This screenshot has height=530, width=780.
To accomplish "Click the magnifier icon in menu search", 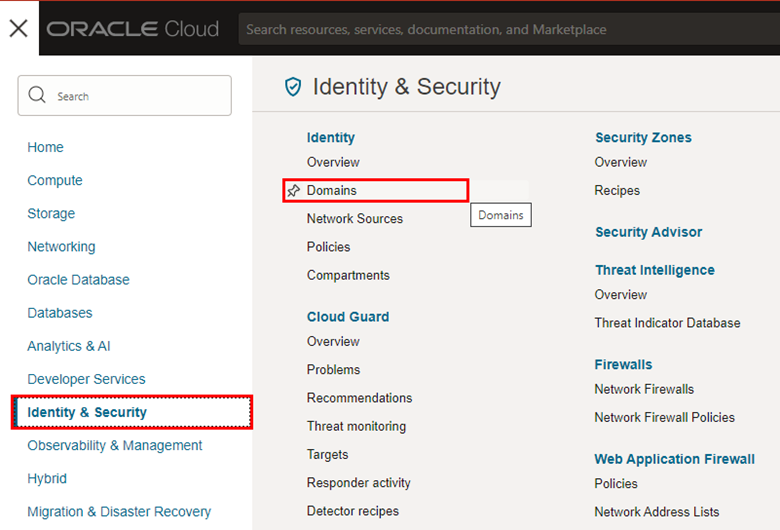I will (37, 95).
